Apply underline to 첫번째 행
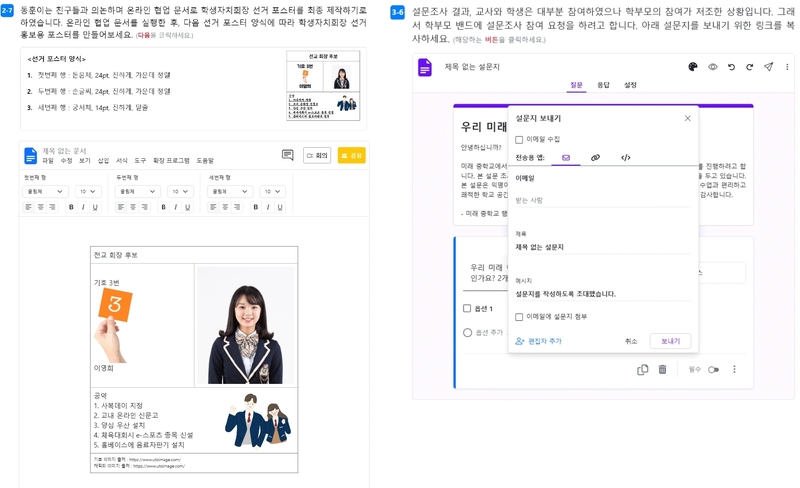Image resolution: width=800 pixels, height=488 pixels. tap(95, 207)
